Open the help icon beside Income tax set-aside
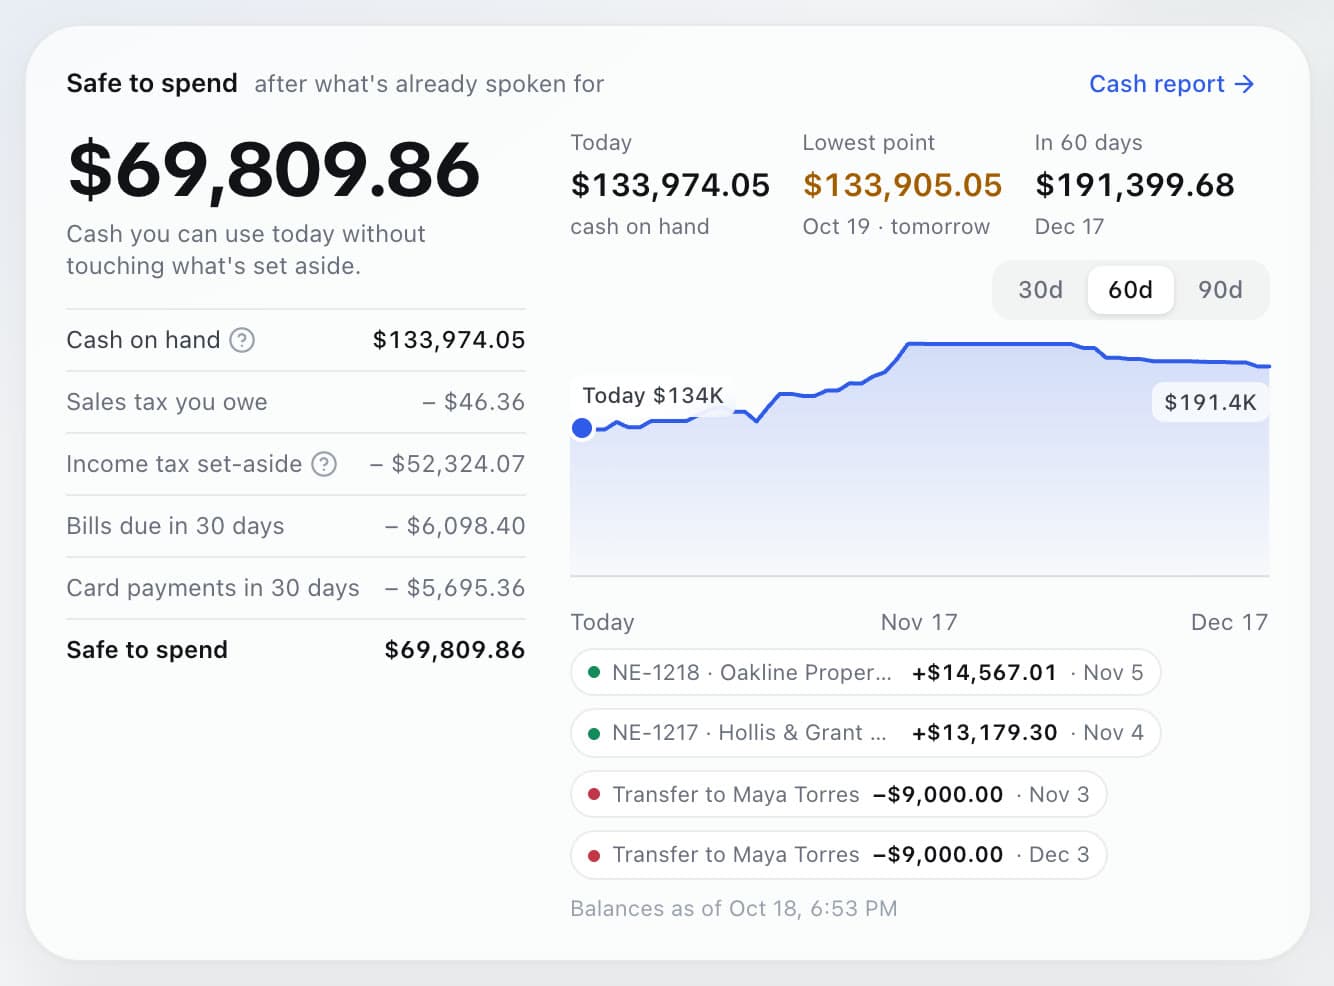 (324, 464)
